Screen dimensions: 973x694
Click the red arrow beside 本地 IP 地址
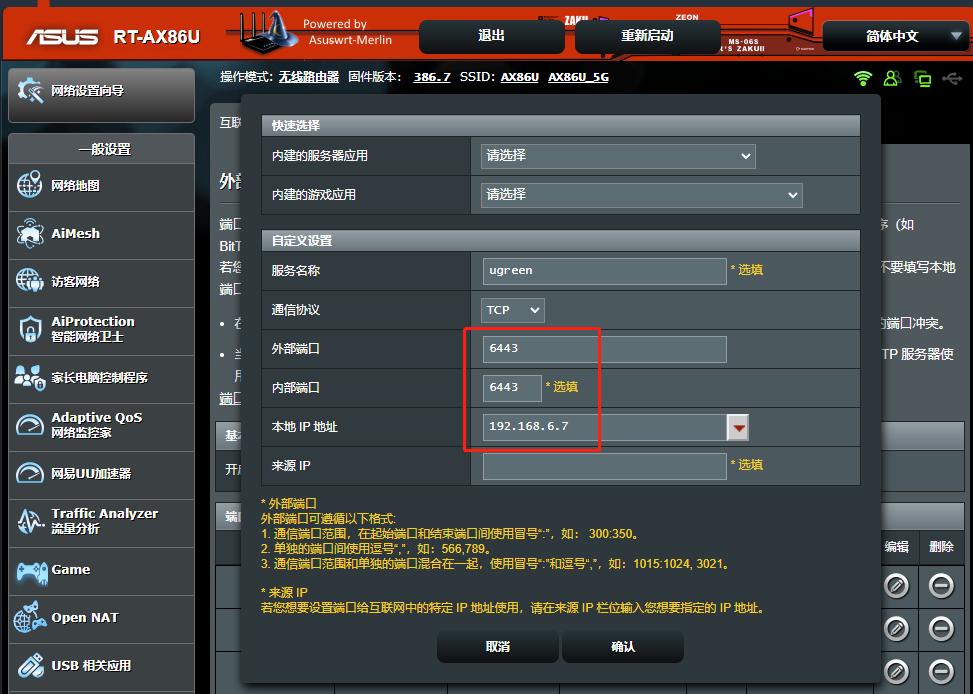click(741, 427)
